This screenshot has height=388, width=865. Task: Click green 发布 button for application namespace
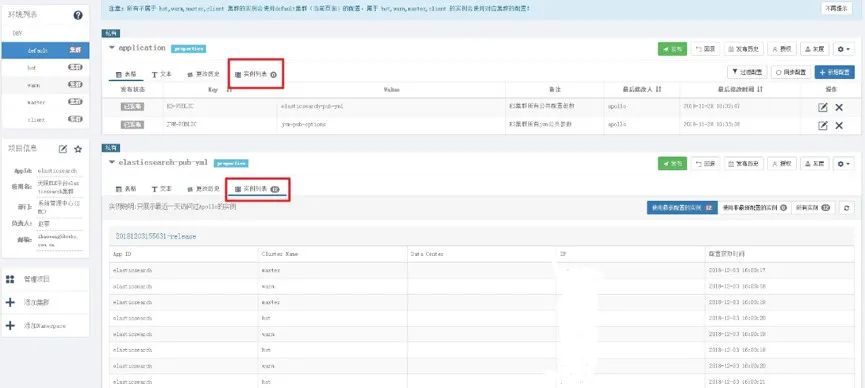[672, 49]
